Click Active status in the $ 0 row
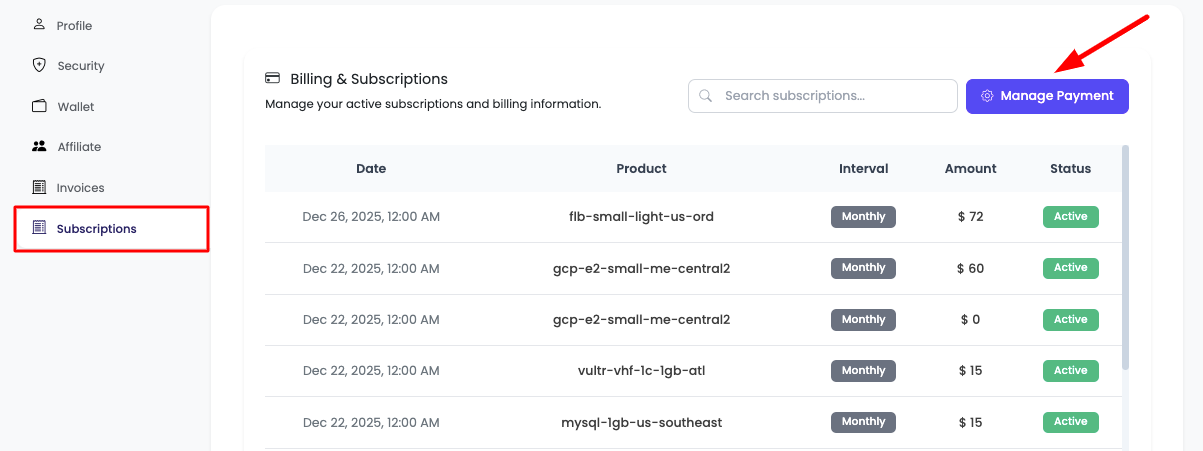This screenshot has height=451, width=1203. (x=1071, y=320)
